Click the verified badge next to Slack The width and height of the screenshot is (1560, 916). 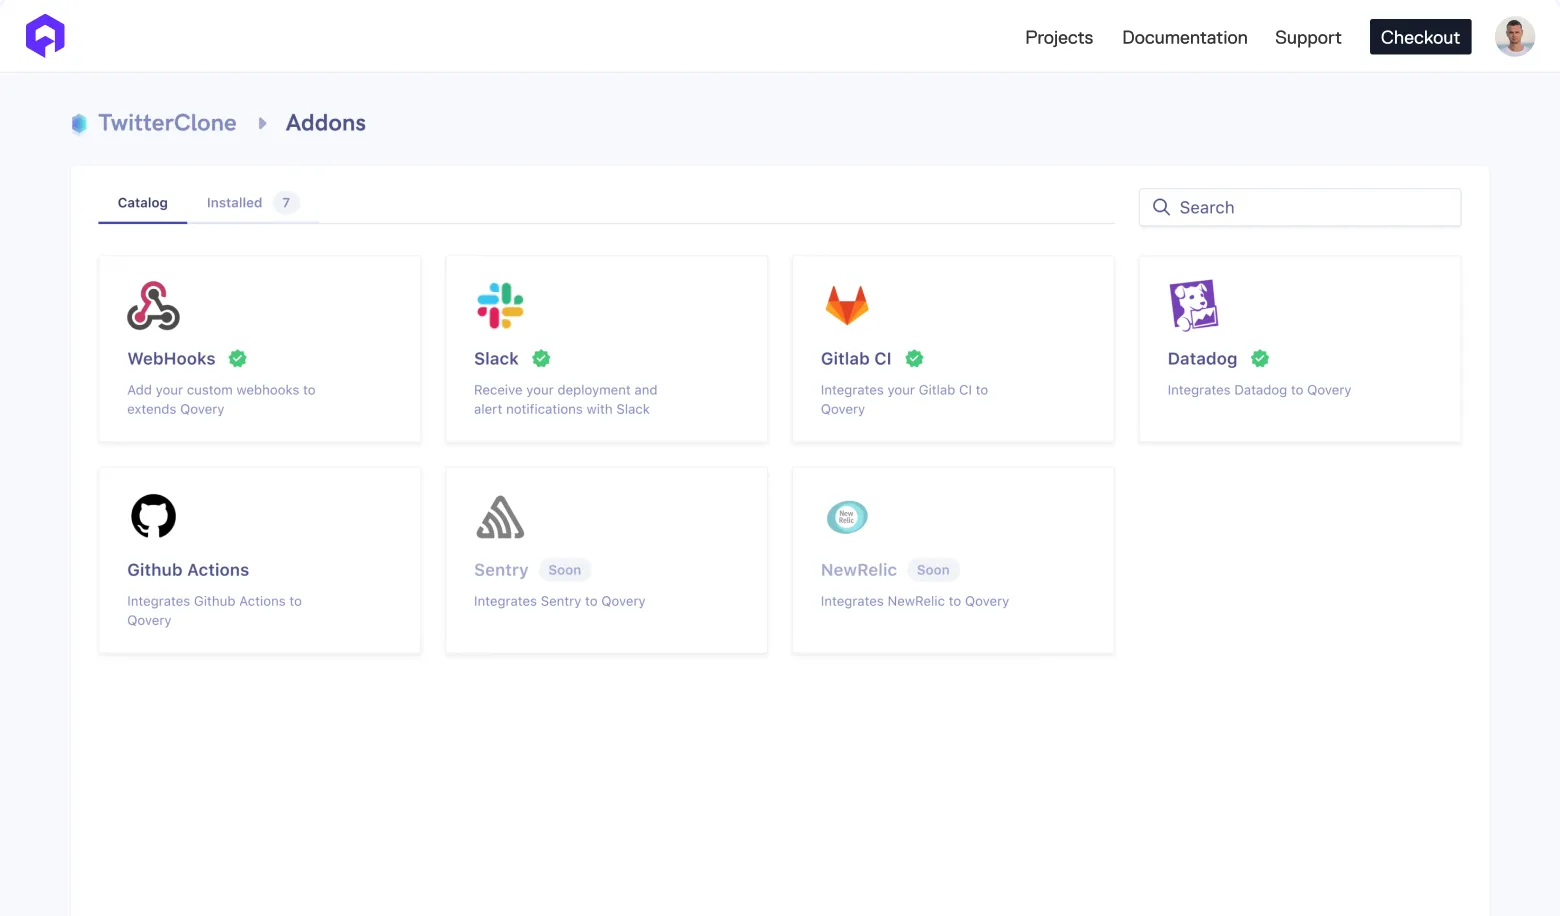[x=541, y=358]
